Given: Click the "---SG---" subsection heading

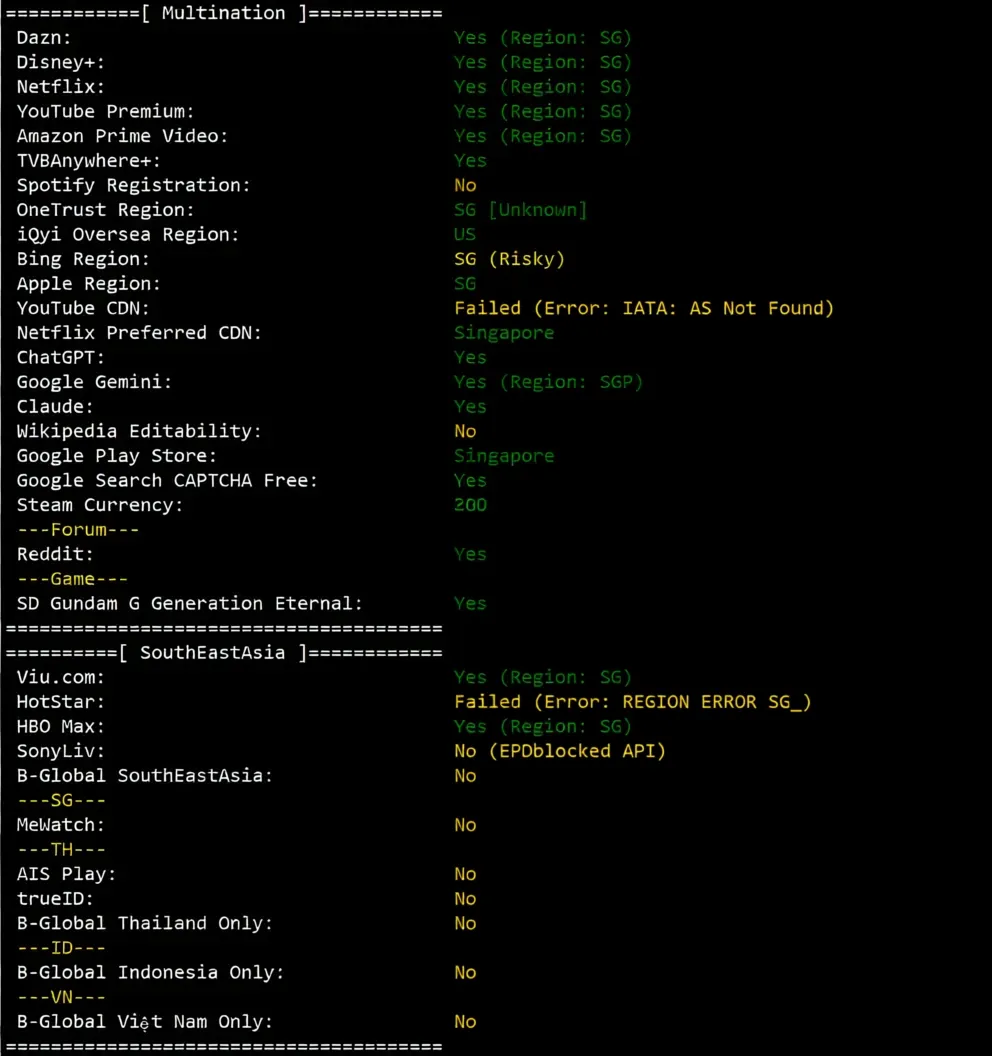Looking at the screenshot, I should [61, 801].
